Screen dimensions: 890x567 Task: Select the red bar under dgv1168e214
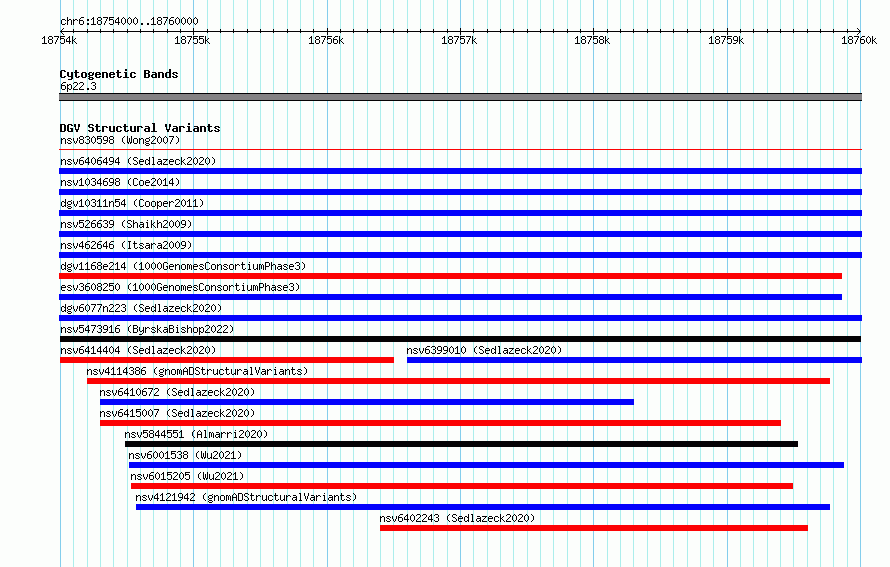pyautogui.click(x=451, y=276)
